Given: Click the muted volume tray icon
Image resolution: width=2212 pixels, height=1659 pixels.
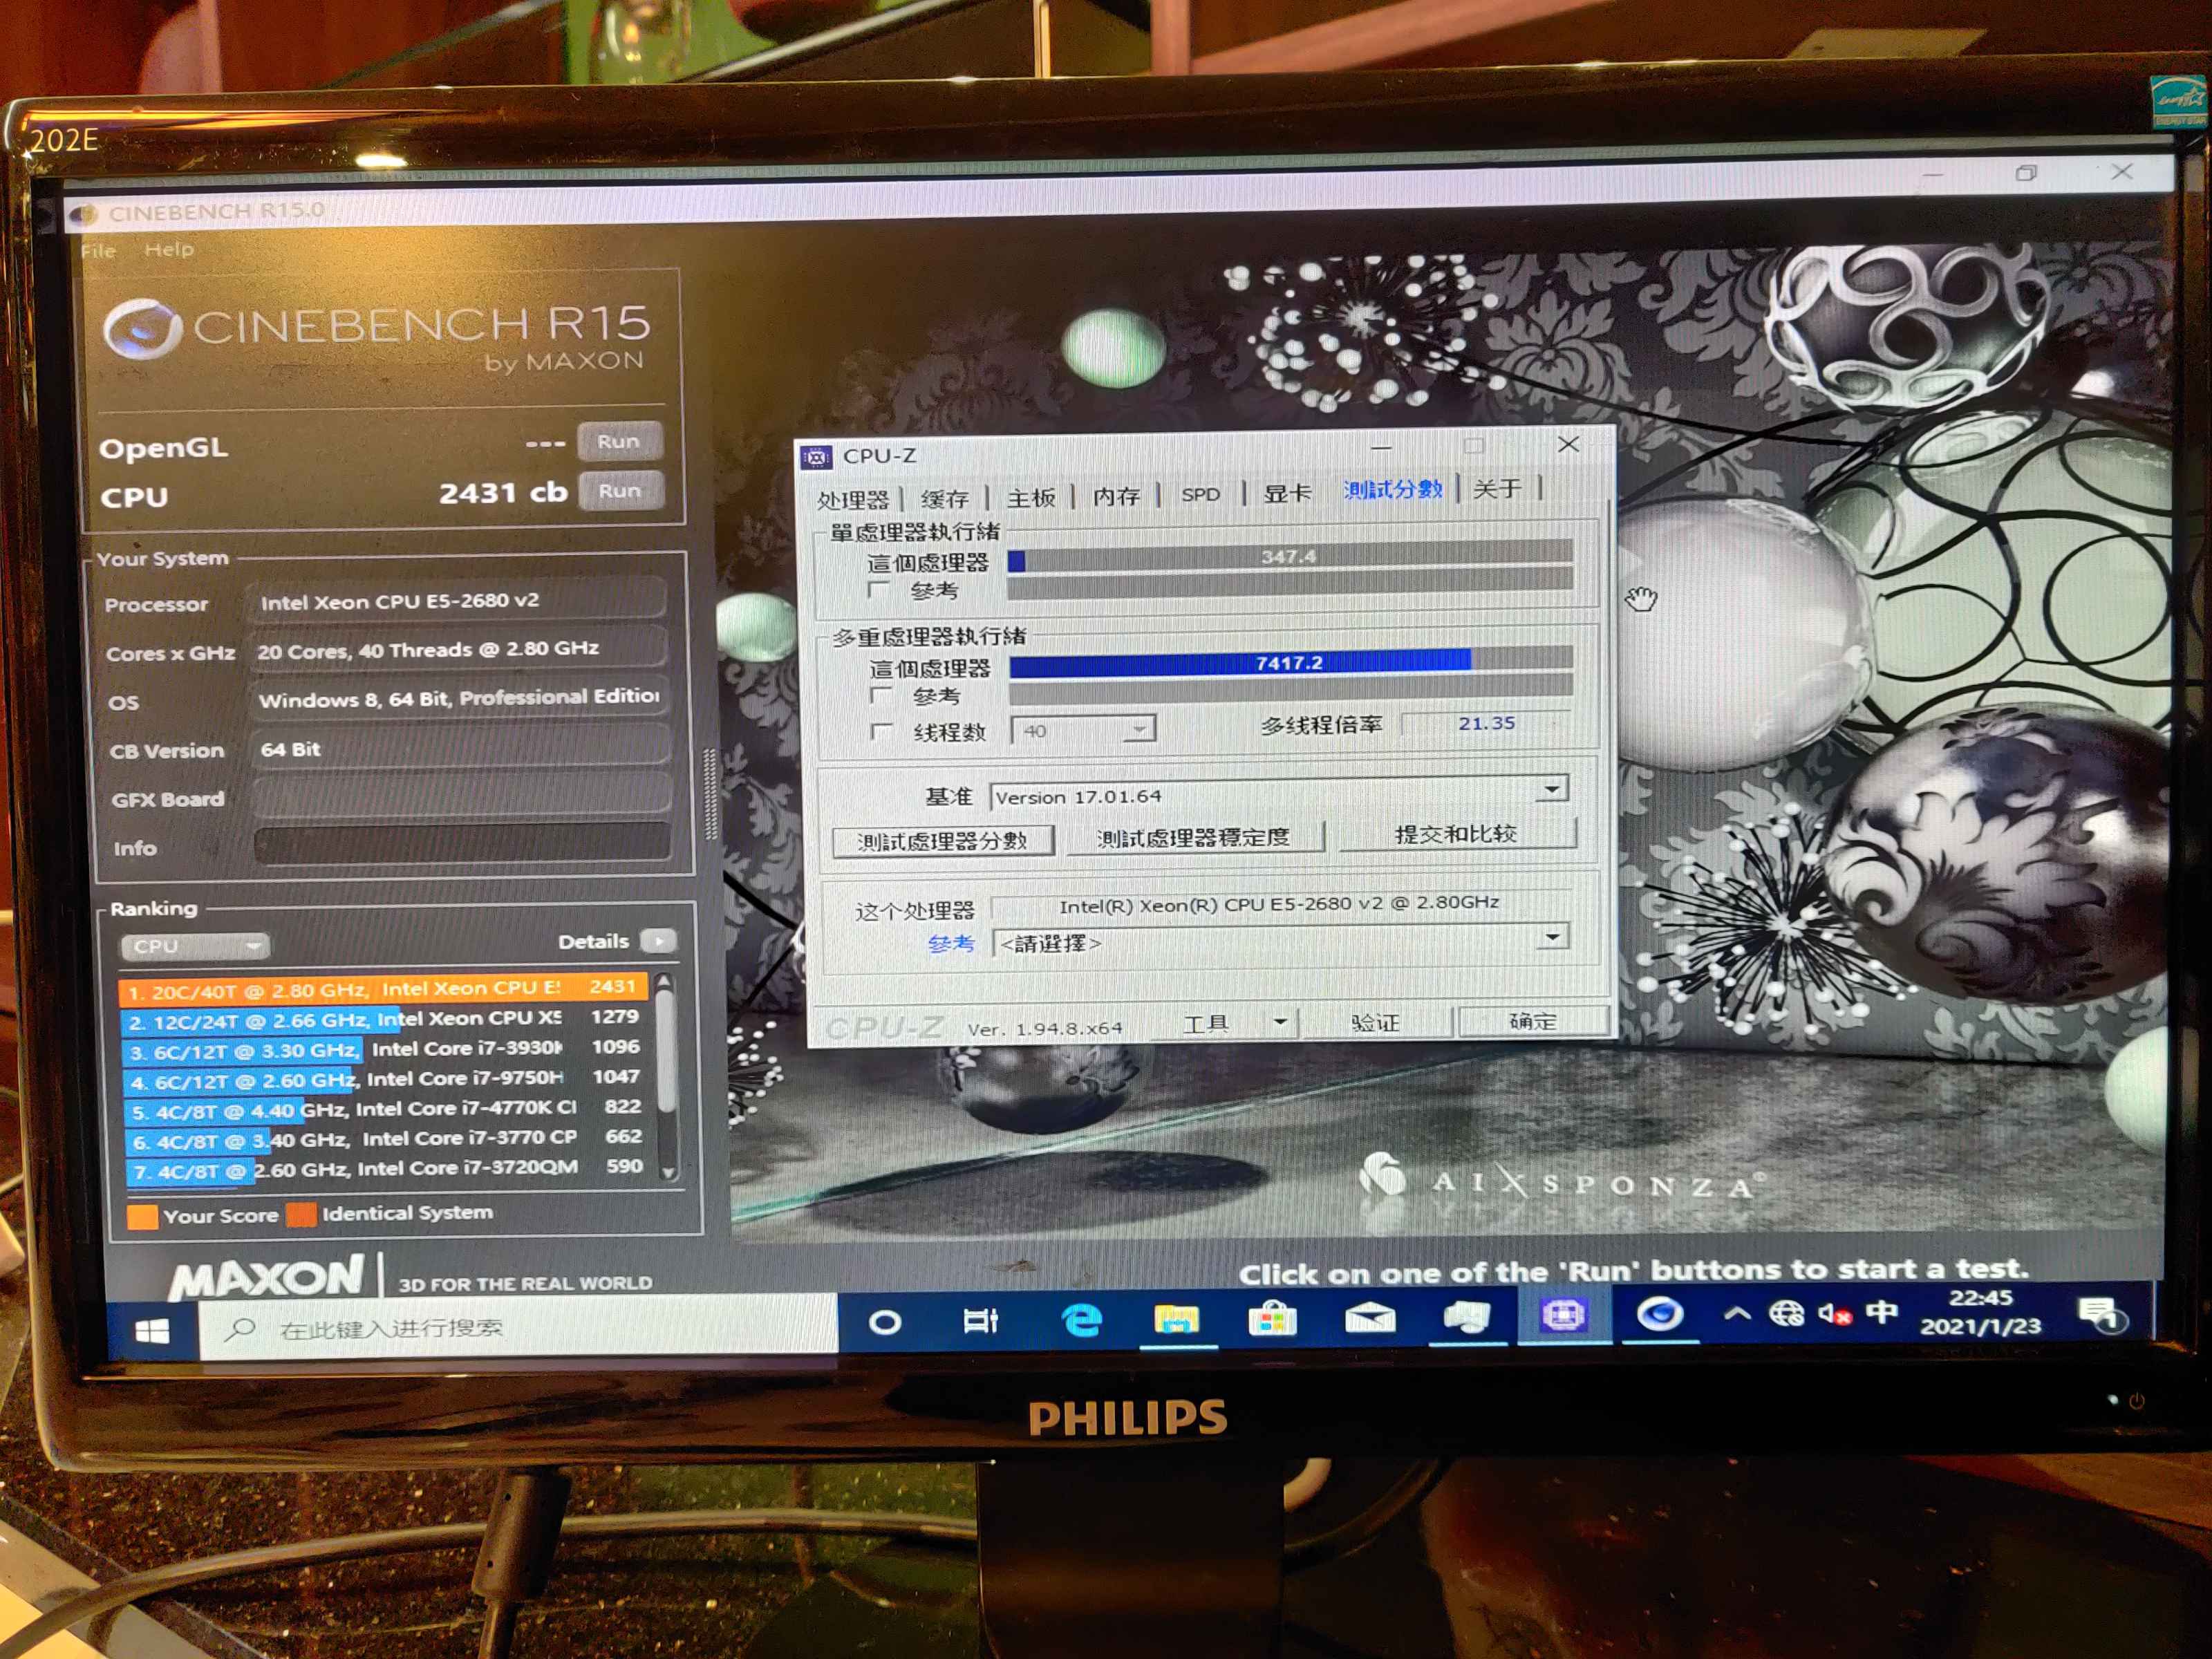Looking at the screenshot, I should 1835,1312.
